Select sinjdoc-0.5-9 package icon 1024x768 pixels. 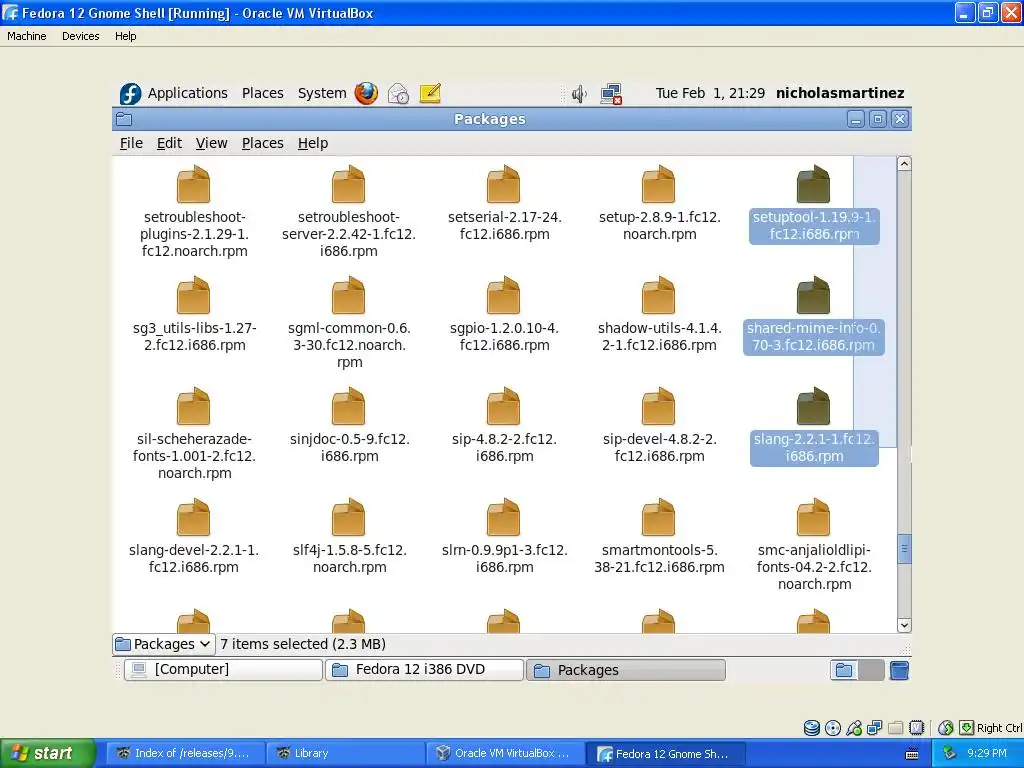(349, 407)
